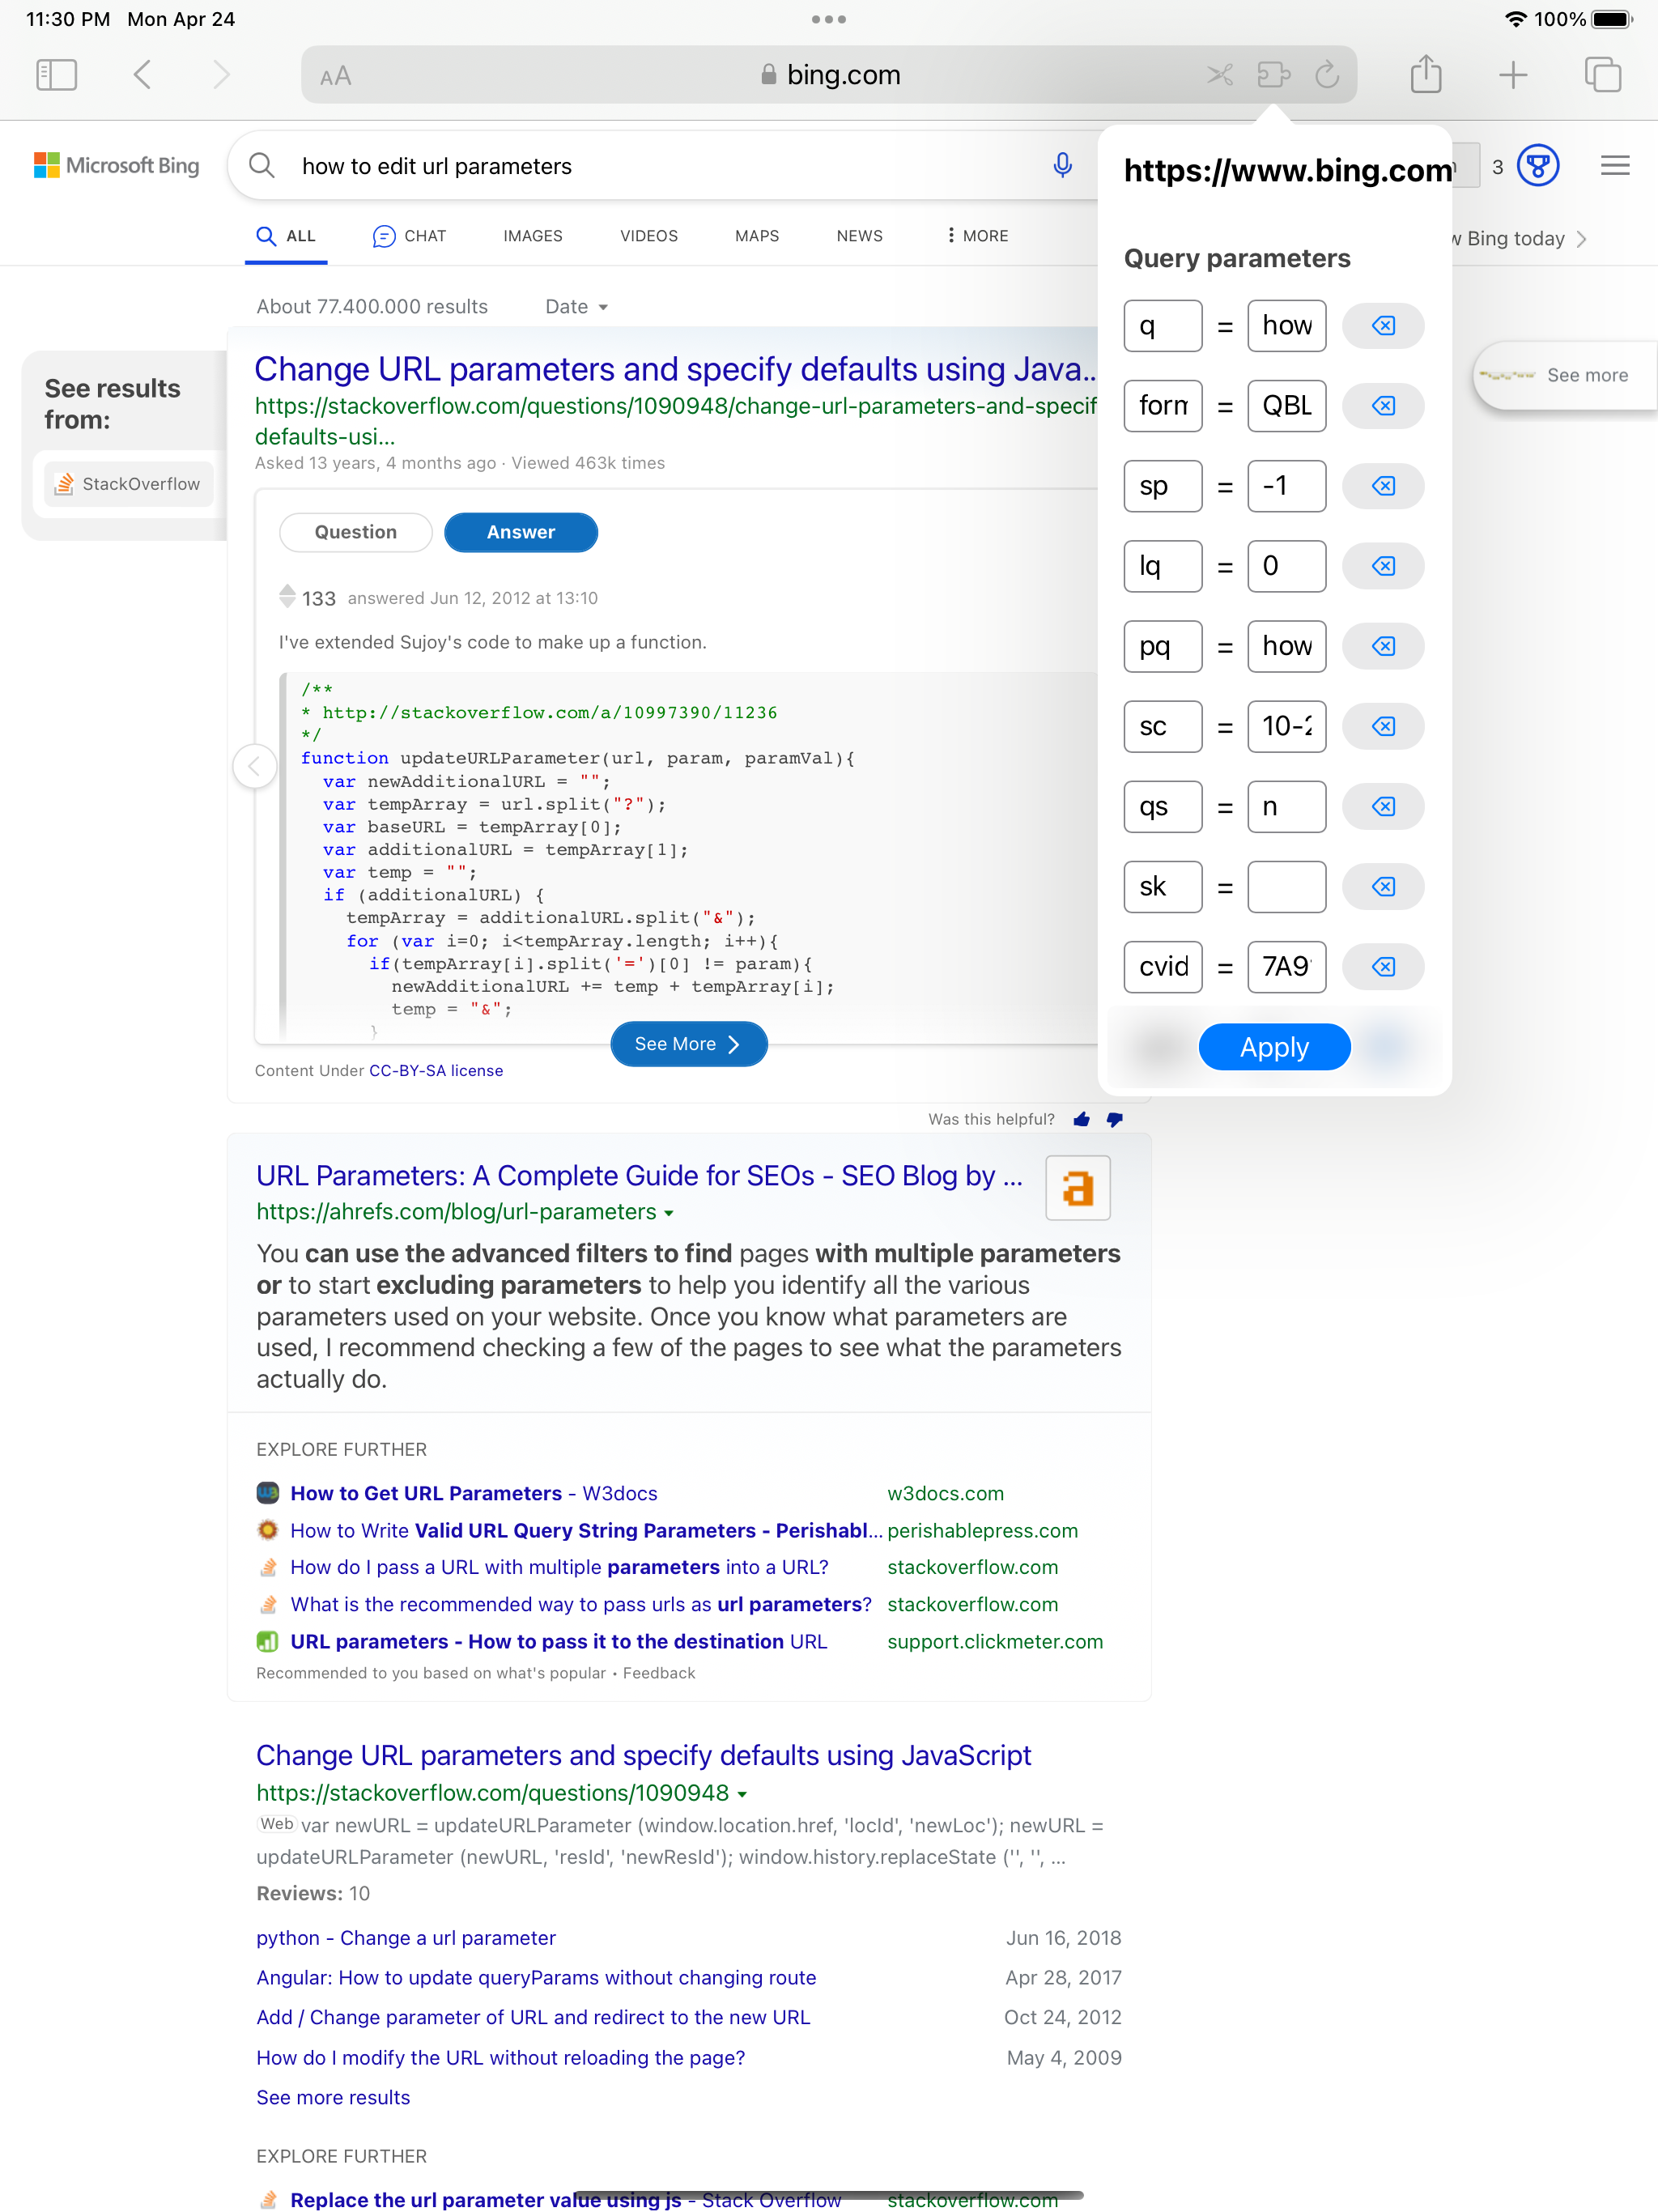Delete the lq query parameter

[1383, 566]
